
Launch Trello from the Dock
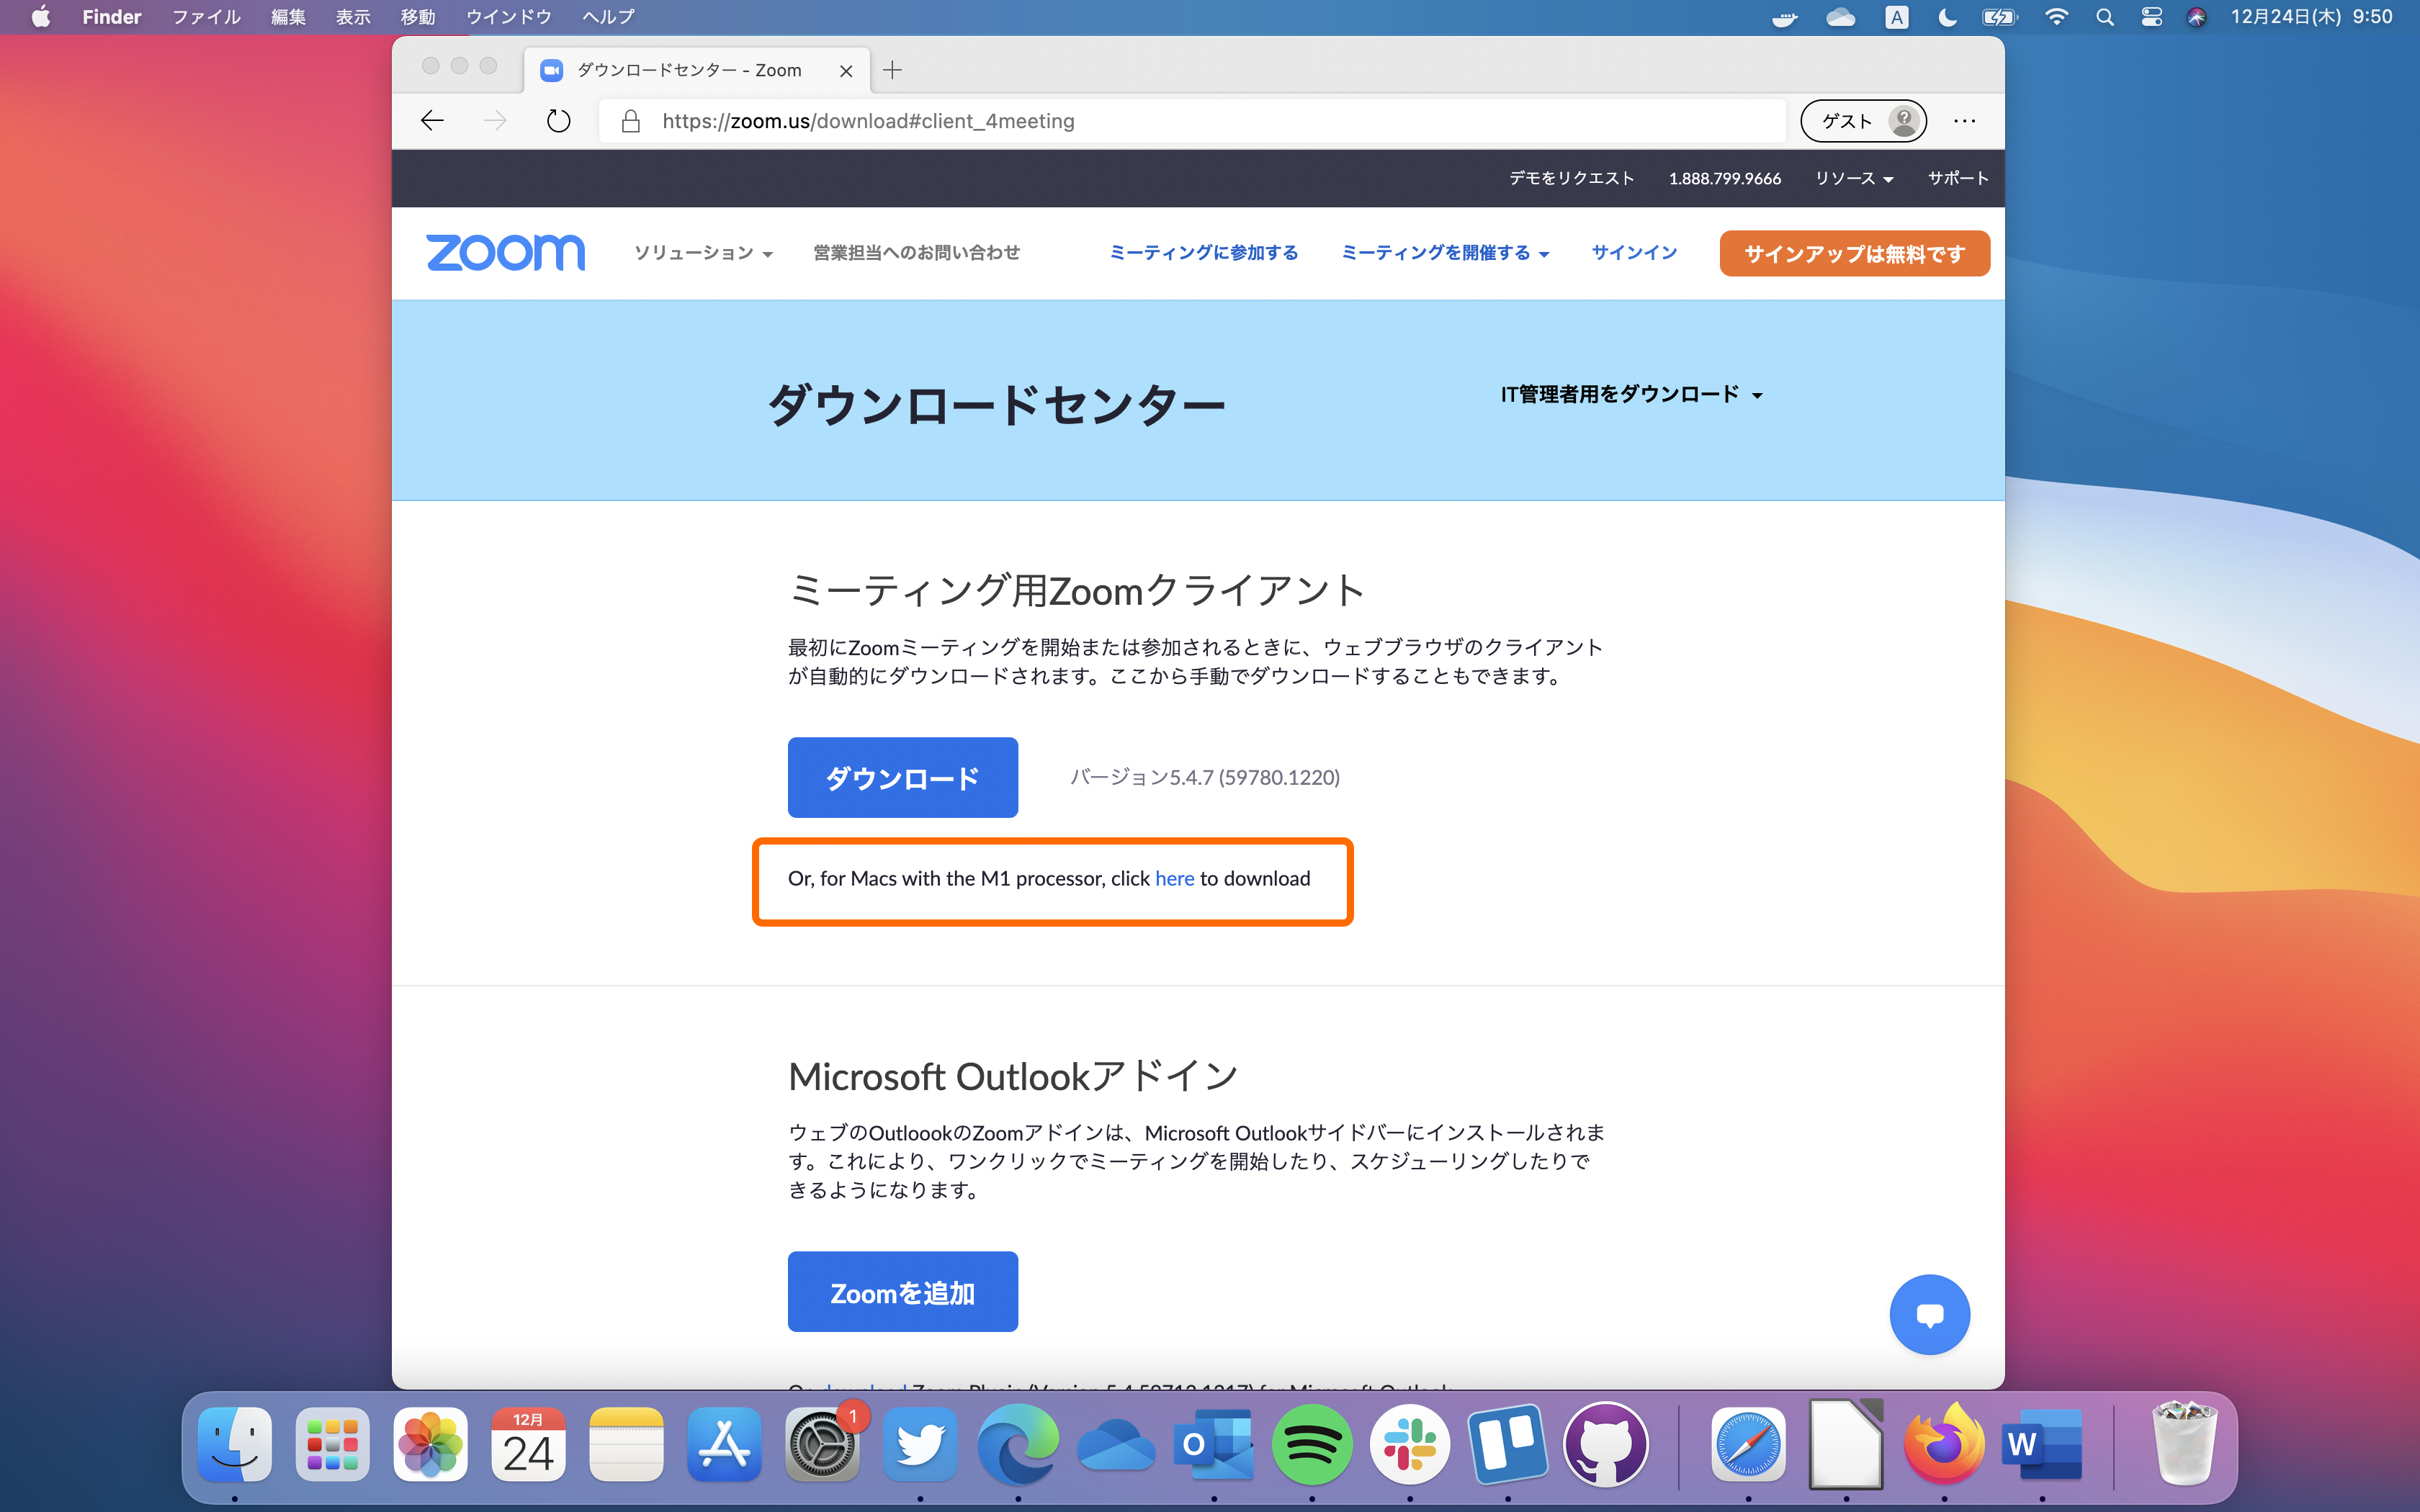(1509, 1445)
